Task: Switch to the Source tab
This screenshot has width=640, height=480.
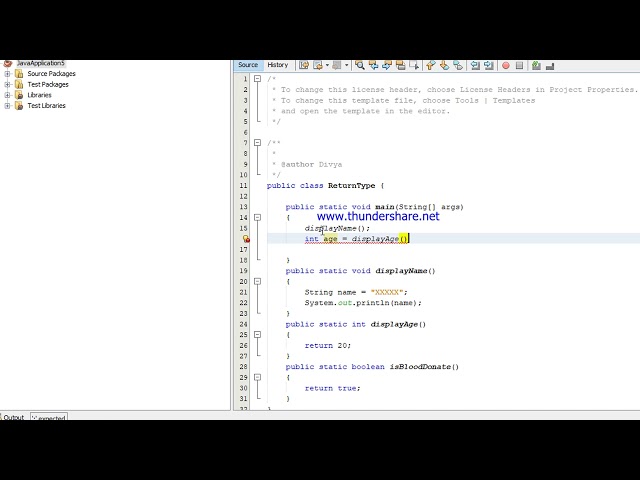Action: [248, 65]
